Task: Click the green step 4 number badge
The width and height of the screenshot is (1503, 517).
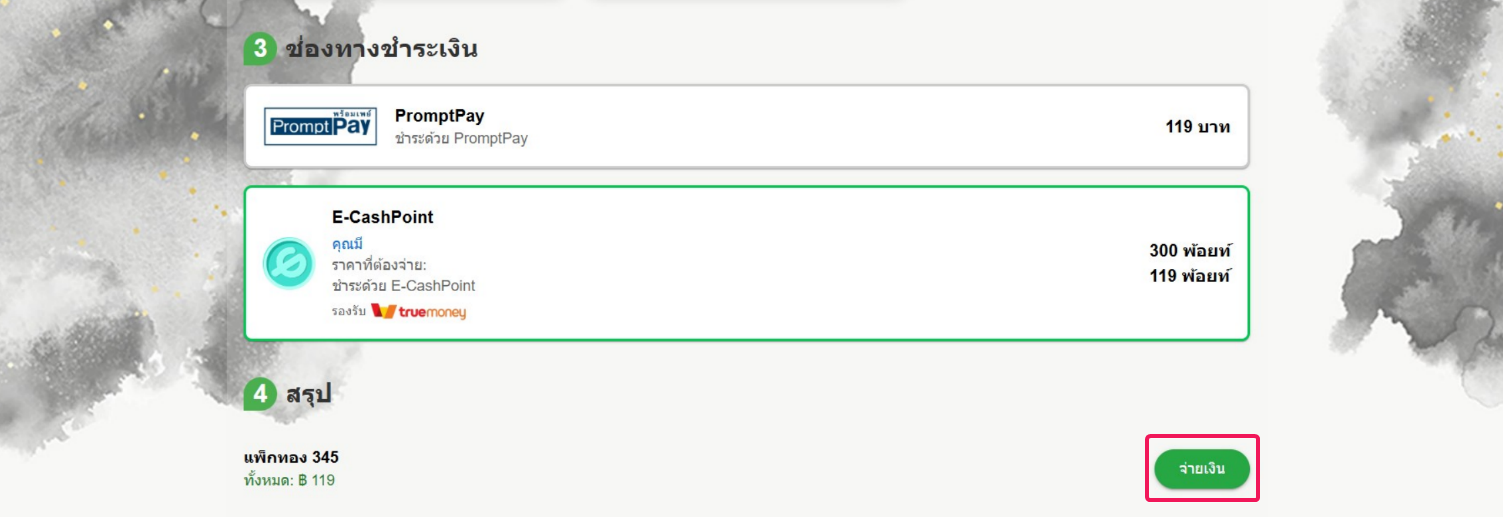Action: point(259,394)
